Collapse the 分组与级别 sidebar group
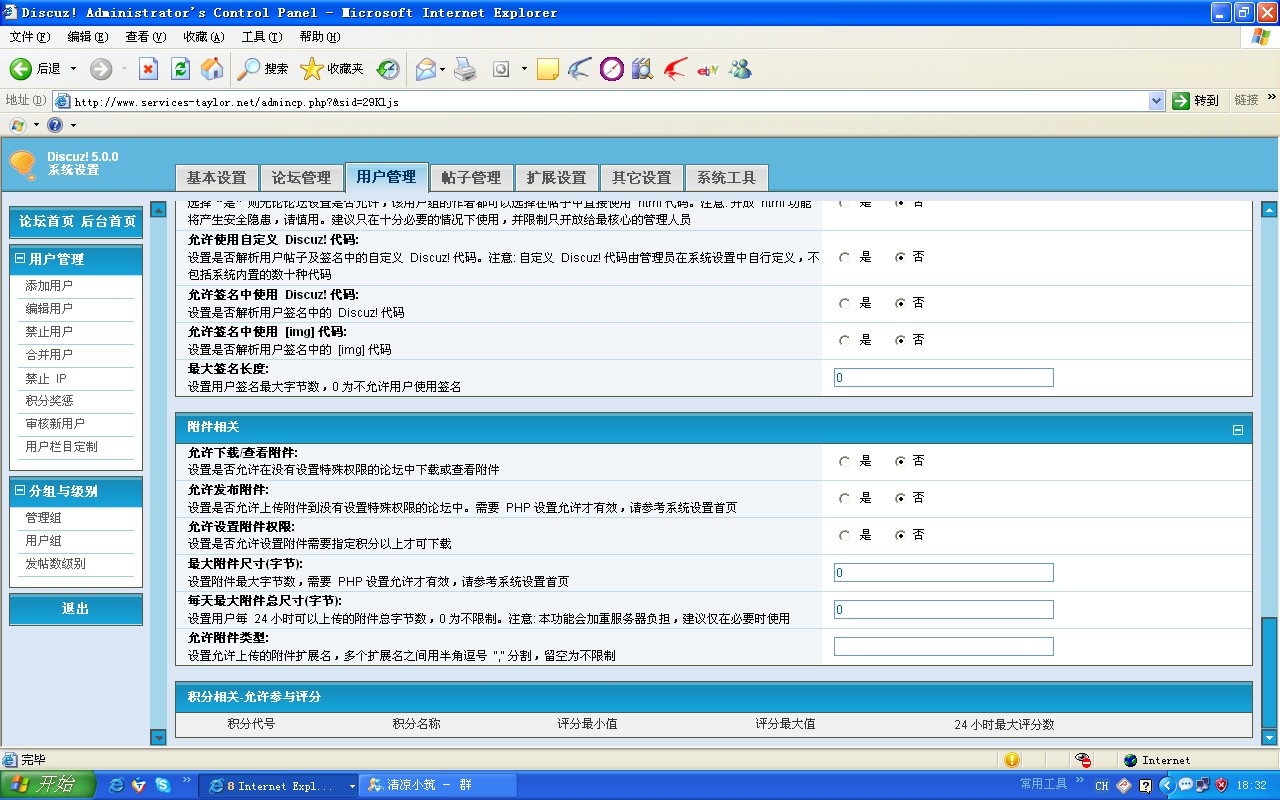This screenshot has width=1280, height=800. 20,491
